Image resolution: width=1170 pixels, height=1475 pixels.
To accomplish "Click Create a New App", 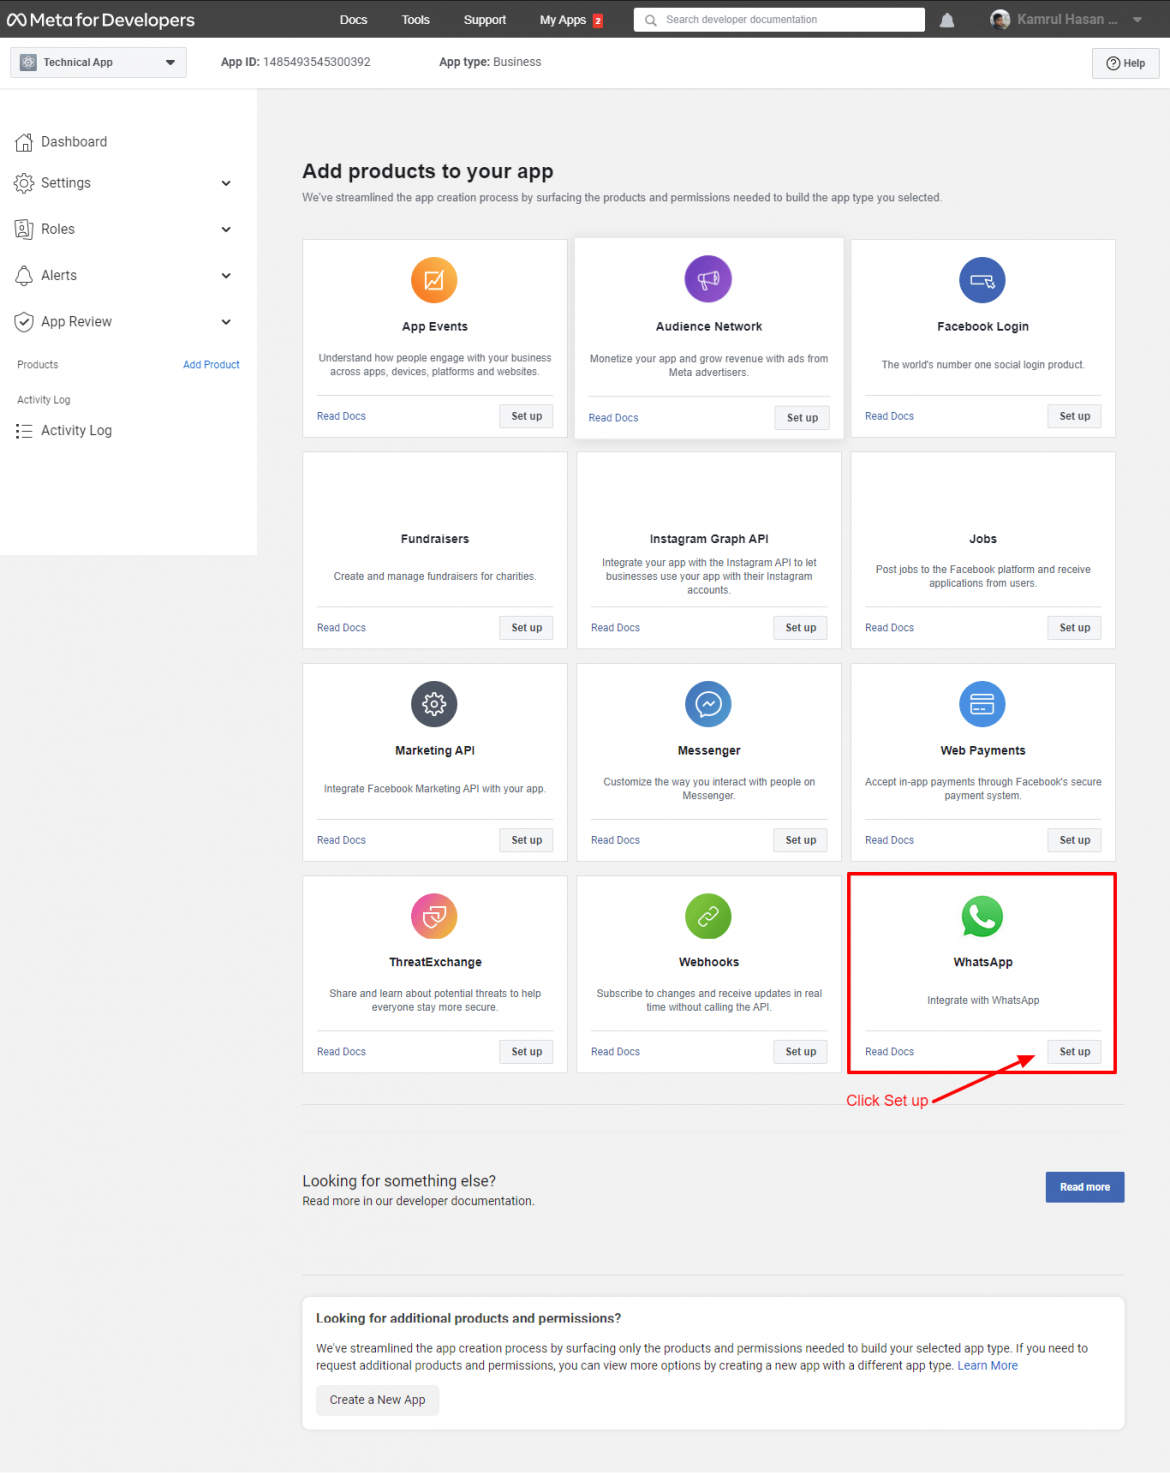I will [x=377, y=1400].
